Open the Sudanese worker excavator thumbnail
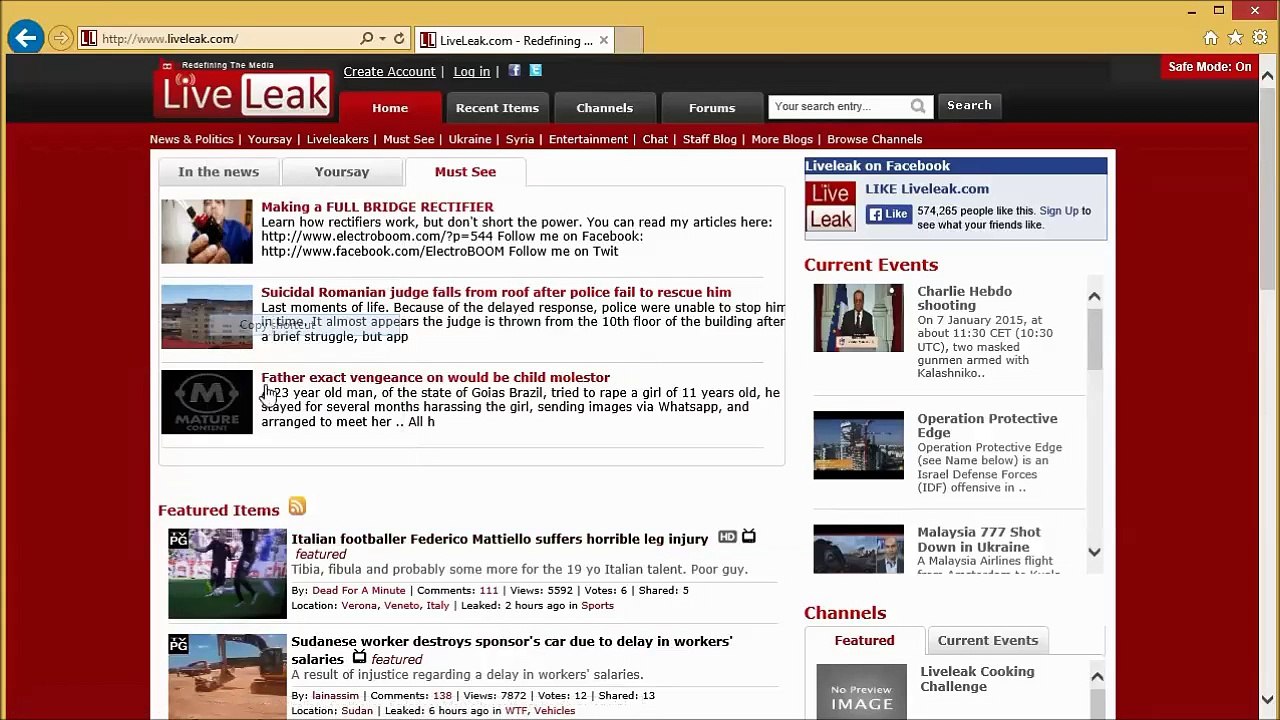The image size is (1280, 720). (x=227, y=676)
